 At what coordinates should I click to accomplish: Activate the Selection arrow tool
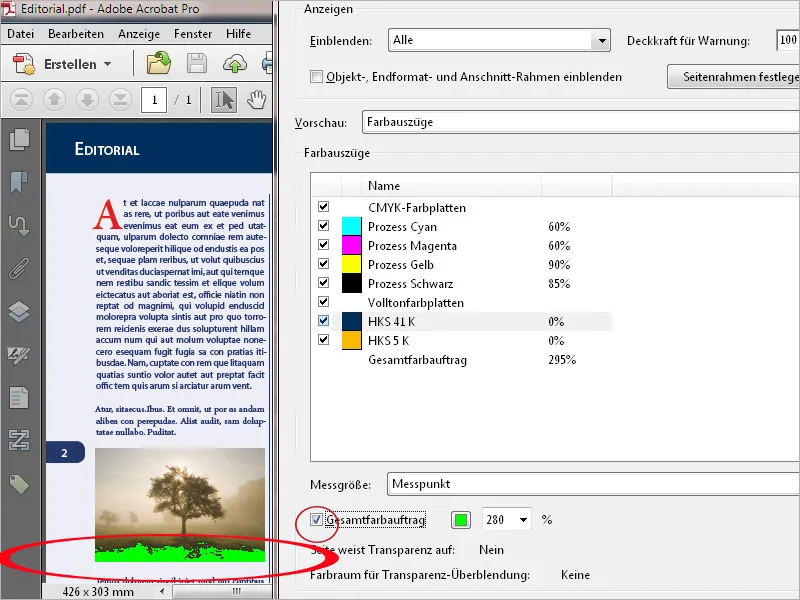223,99
